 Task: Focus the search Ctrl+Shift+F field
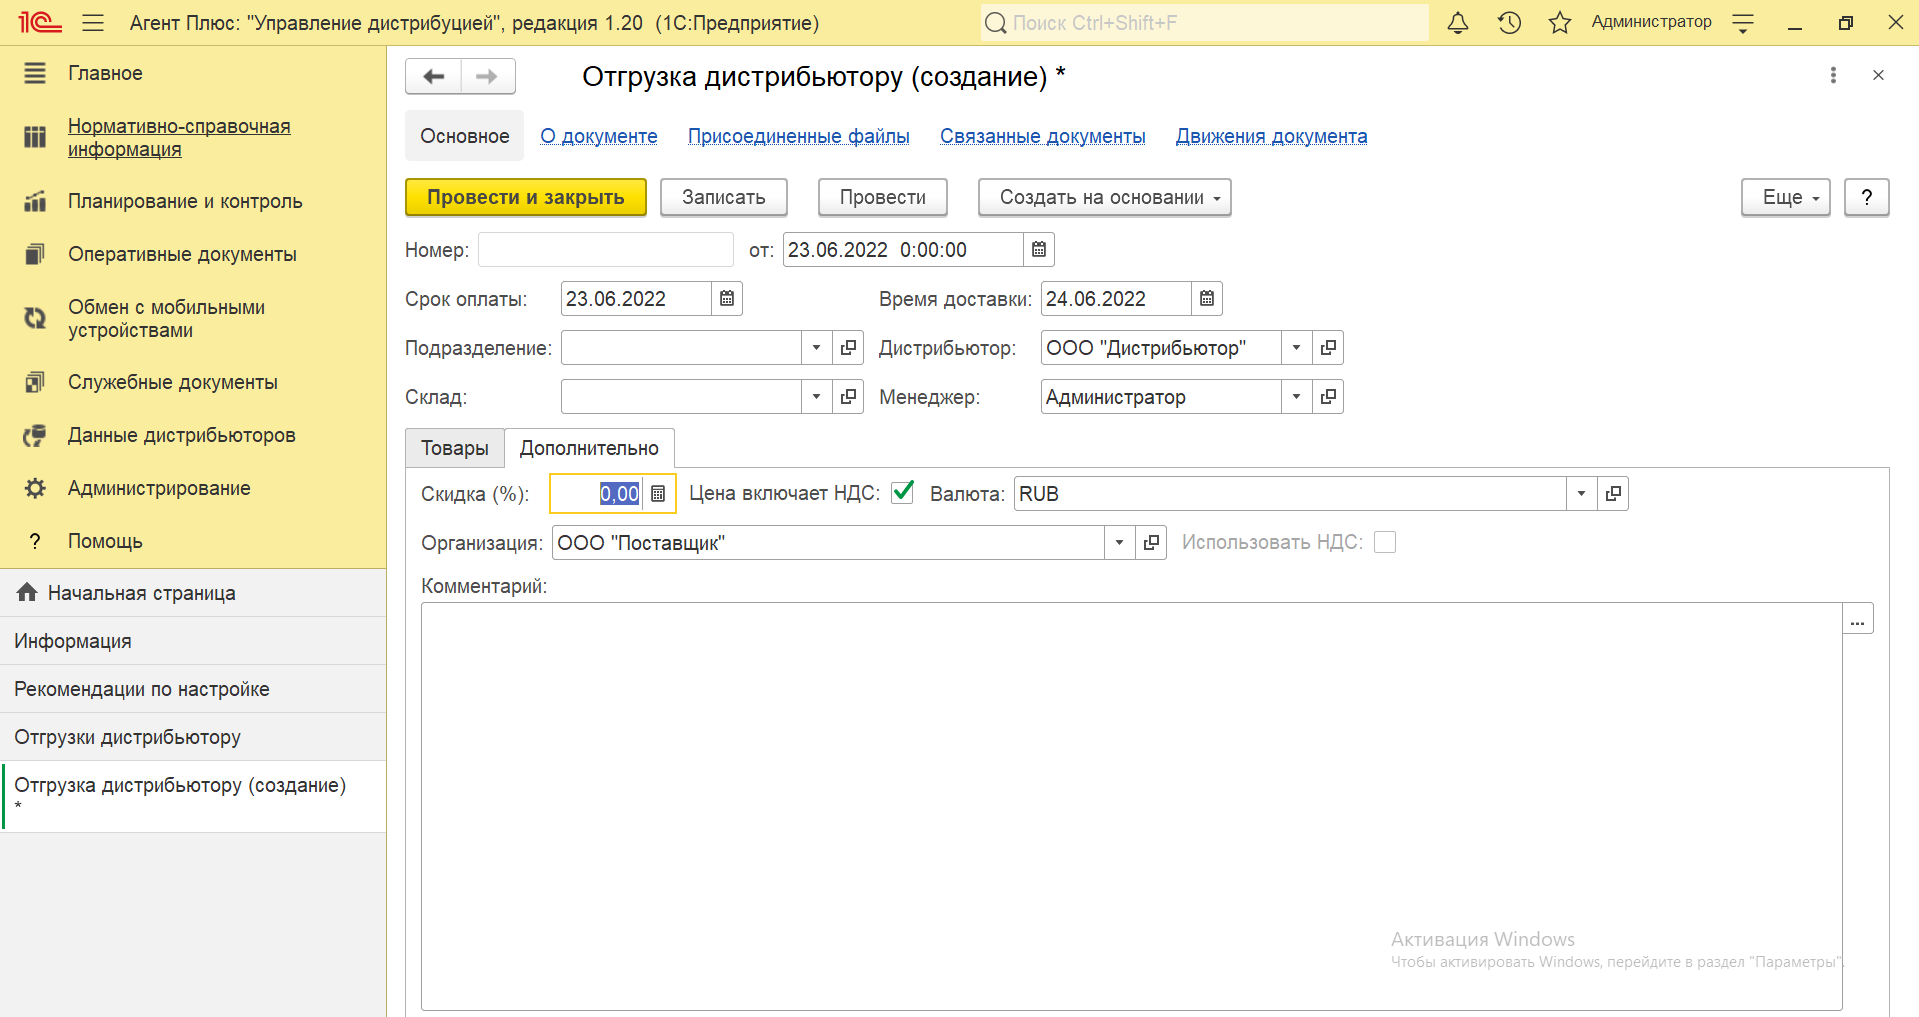click(1204, 22)
